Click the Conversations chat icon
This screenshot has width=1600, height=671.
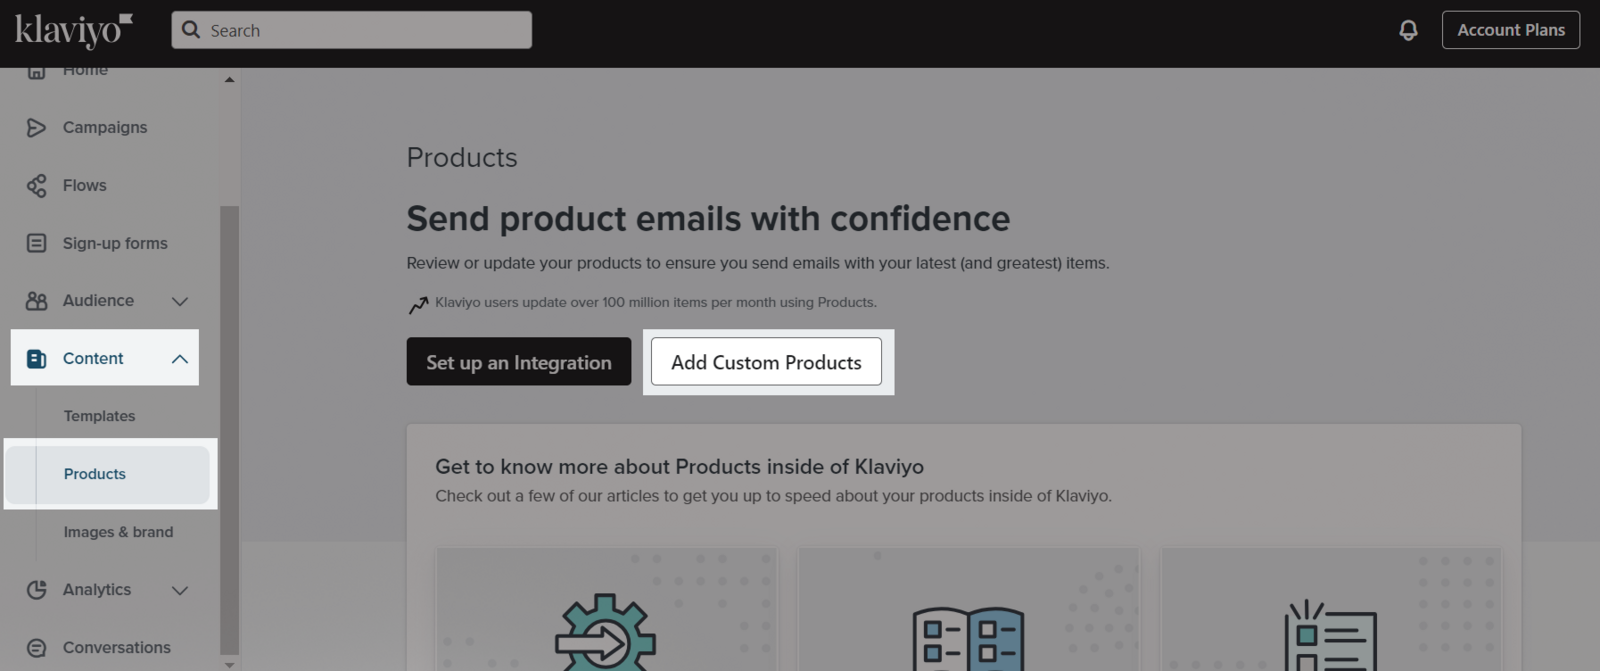pyautogui.click(x=36, y=648)
